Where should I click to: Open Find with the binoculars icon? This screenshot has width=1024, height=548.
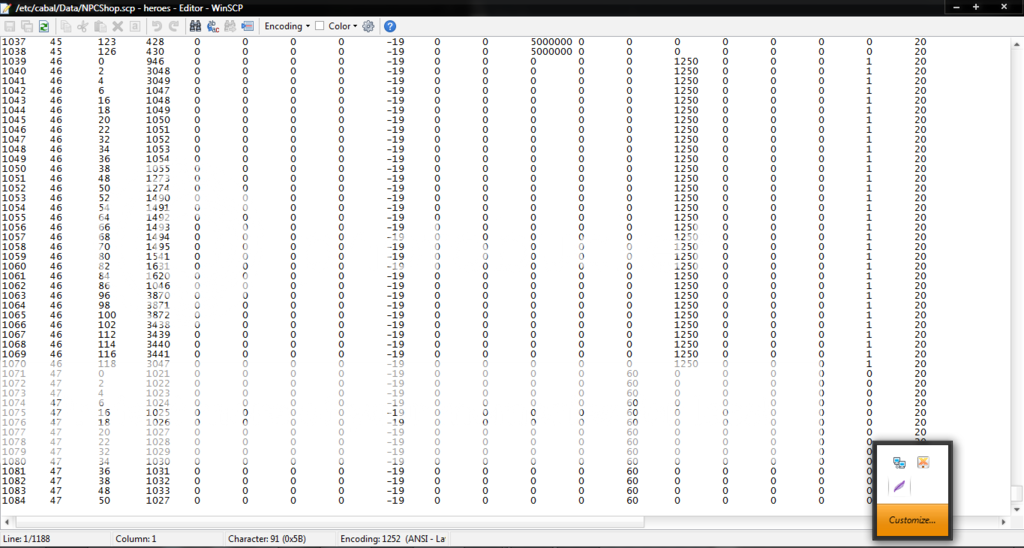tap(197, 26)
